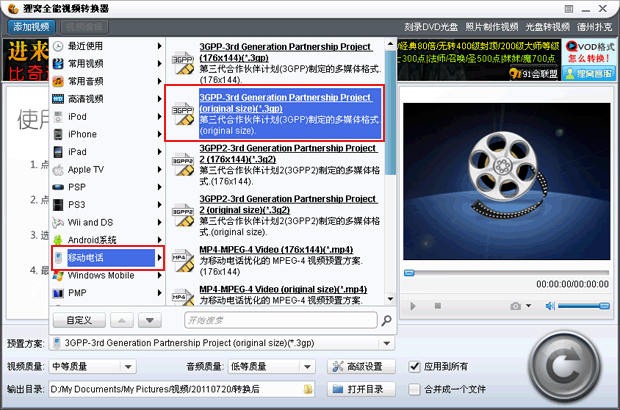Click the magnifier search icon

pos(386,320)
